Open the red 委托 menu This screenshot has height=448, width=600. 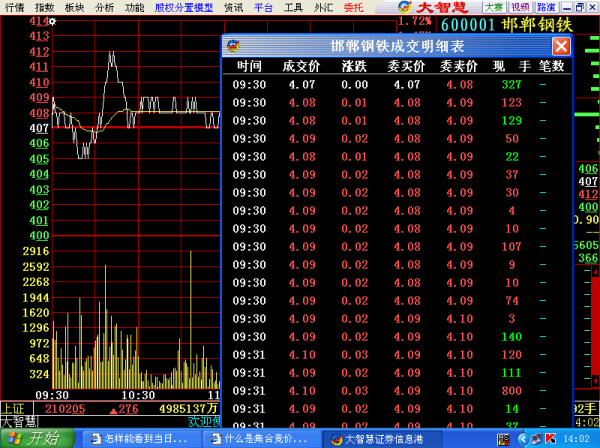click(x=353, y=7)
